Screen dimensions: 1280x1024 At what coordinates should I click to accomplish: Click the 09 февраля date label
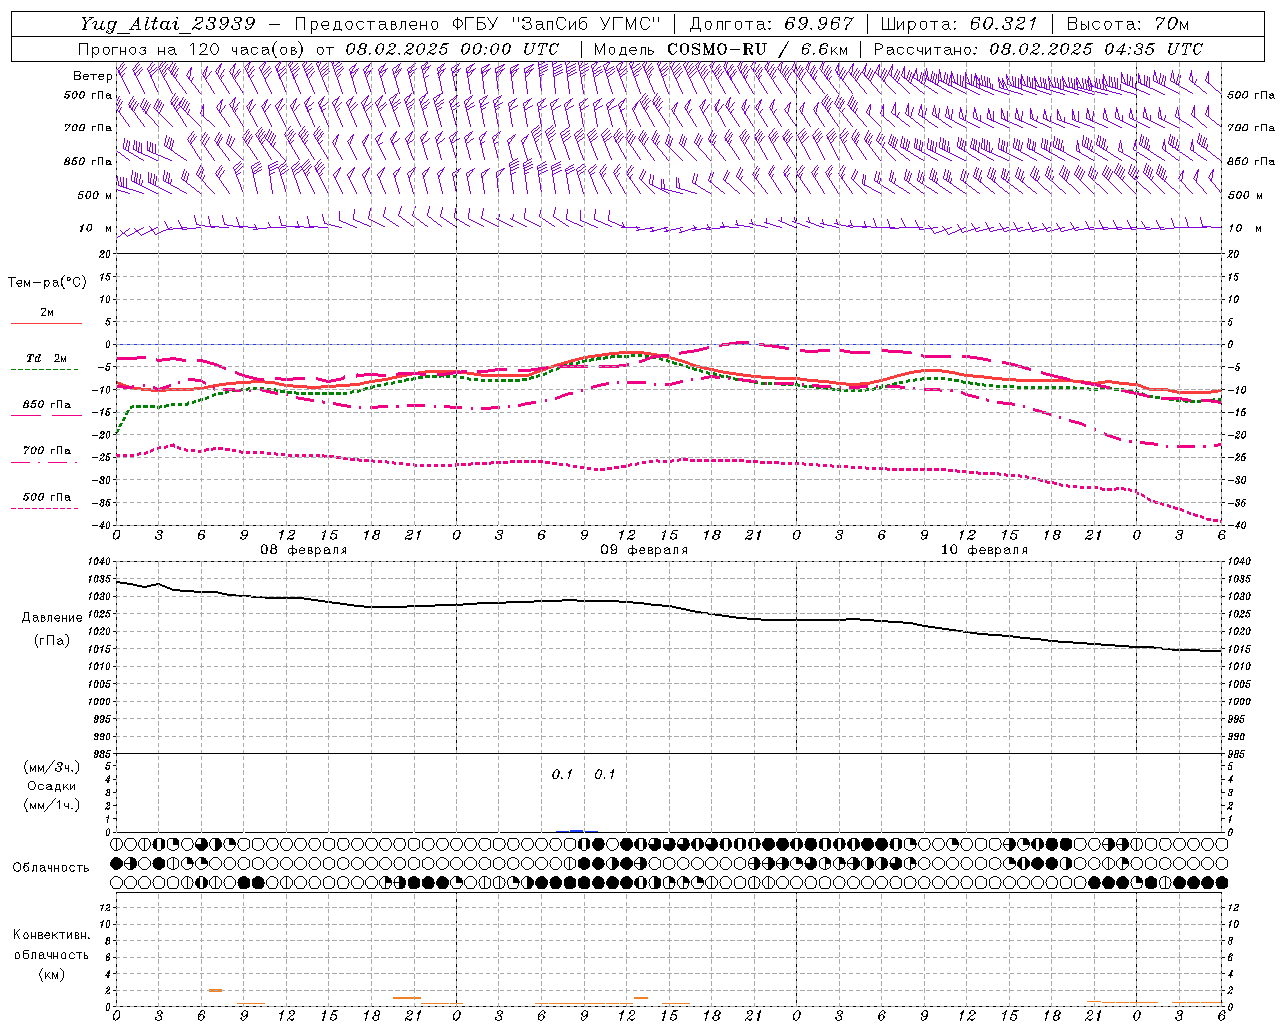644,550
